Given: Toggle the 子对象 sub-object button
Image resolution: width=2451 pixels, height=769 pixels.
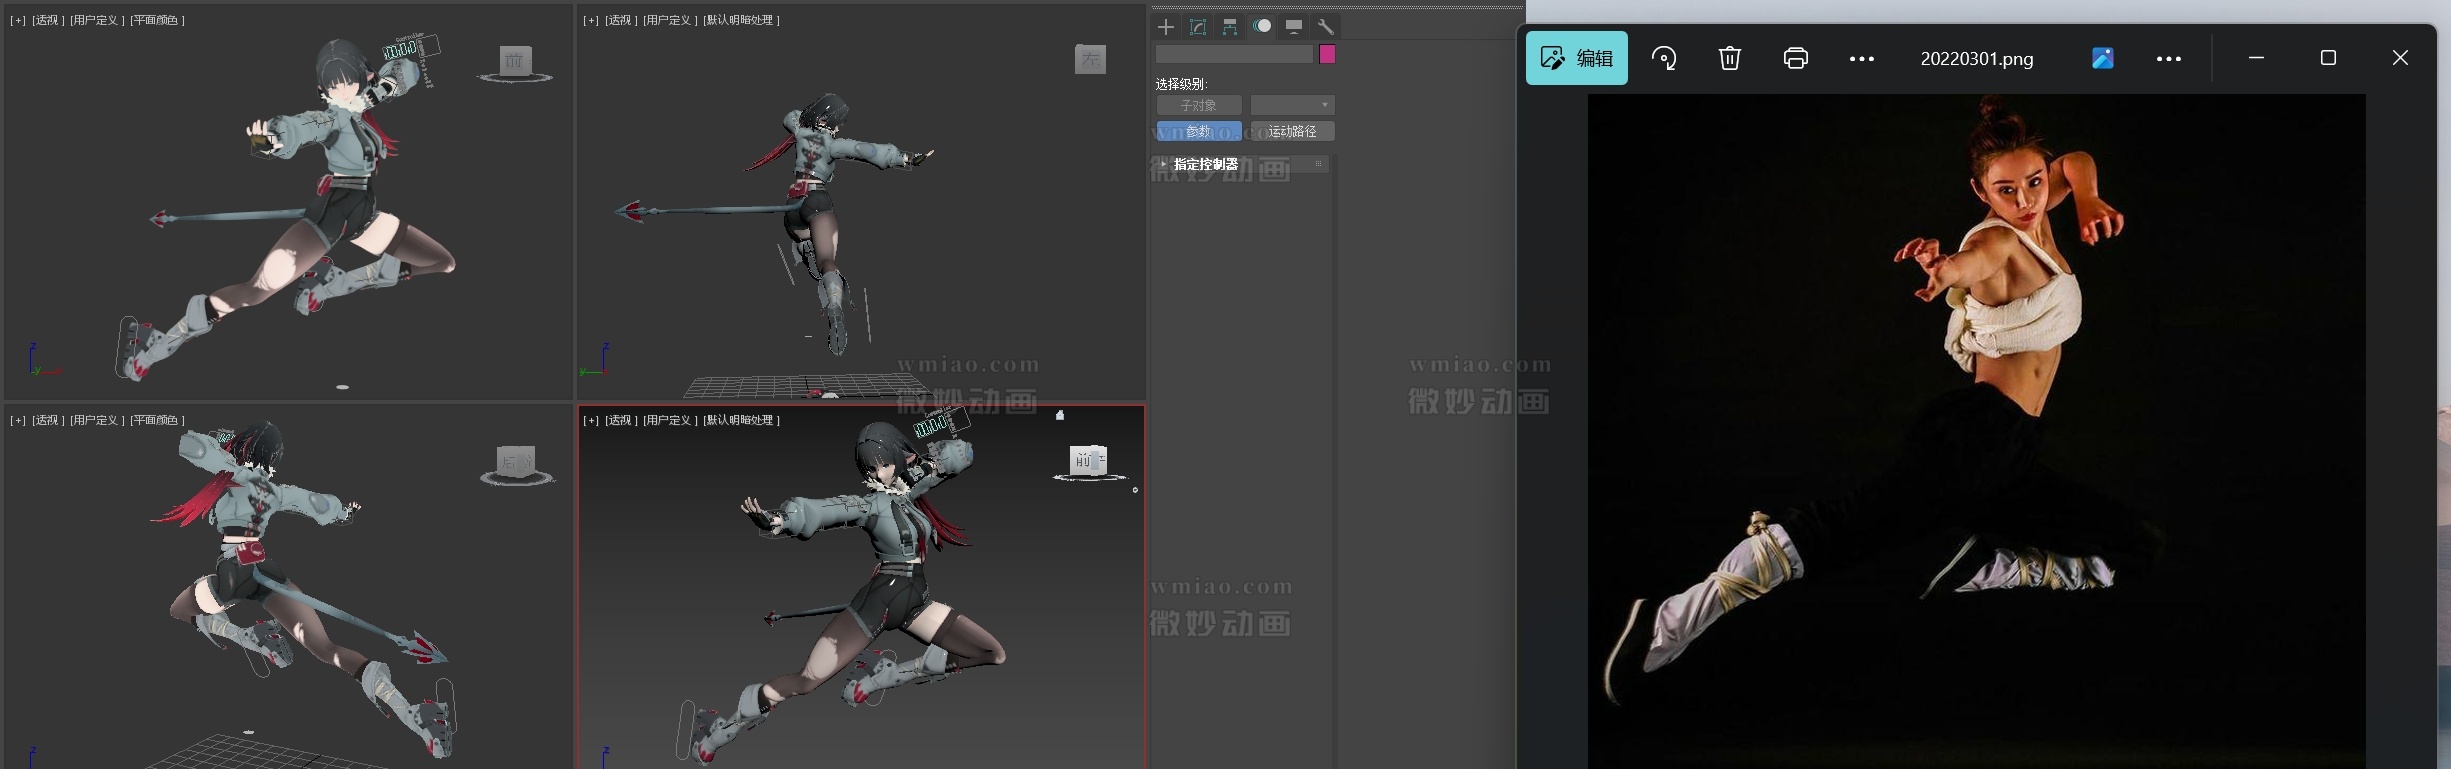Looking at the screenshot, I should click(x=1198, y=105).
